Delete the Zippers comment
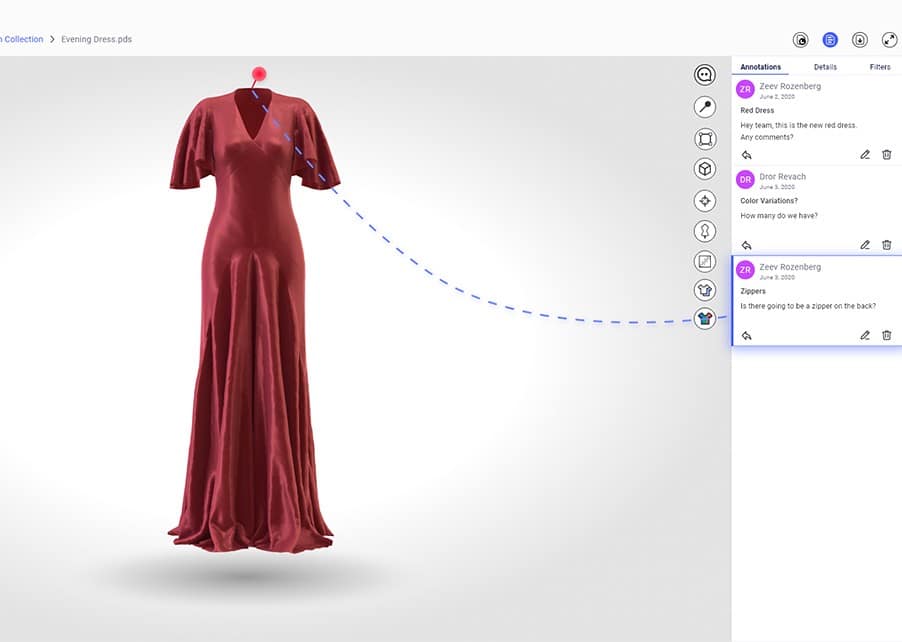The image size is (902, 642). coord(886,335)
